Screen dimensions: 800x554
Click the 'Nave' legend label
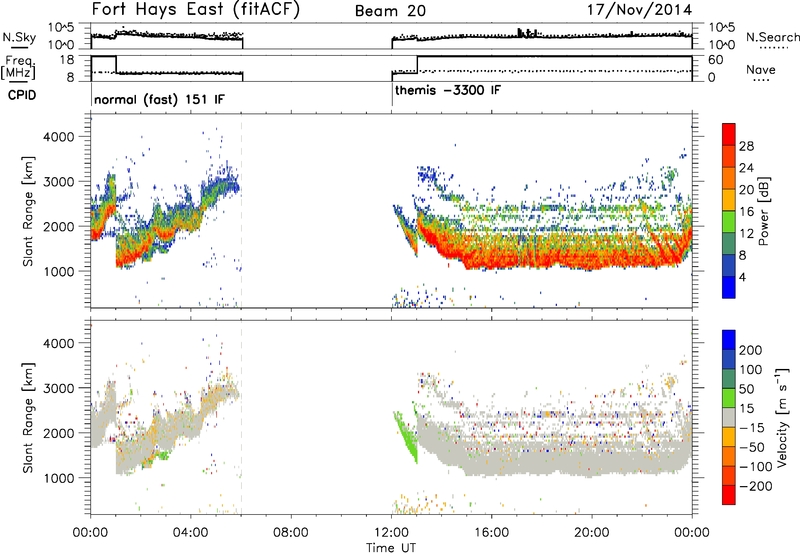coord(761,69)
